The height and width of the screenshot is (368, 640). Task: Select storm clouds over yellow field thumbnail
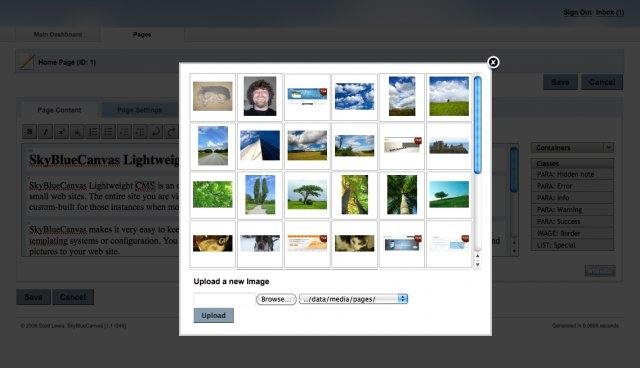pos(307,146)
